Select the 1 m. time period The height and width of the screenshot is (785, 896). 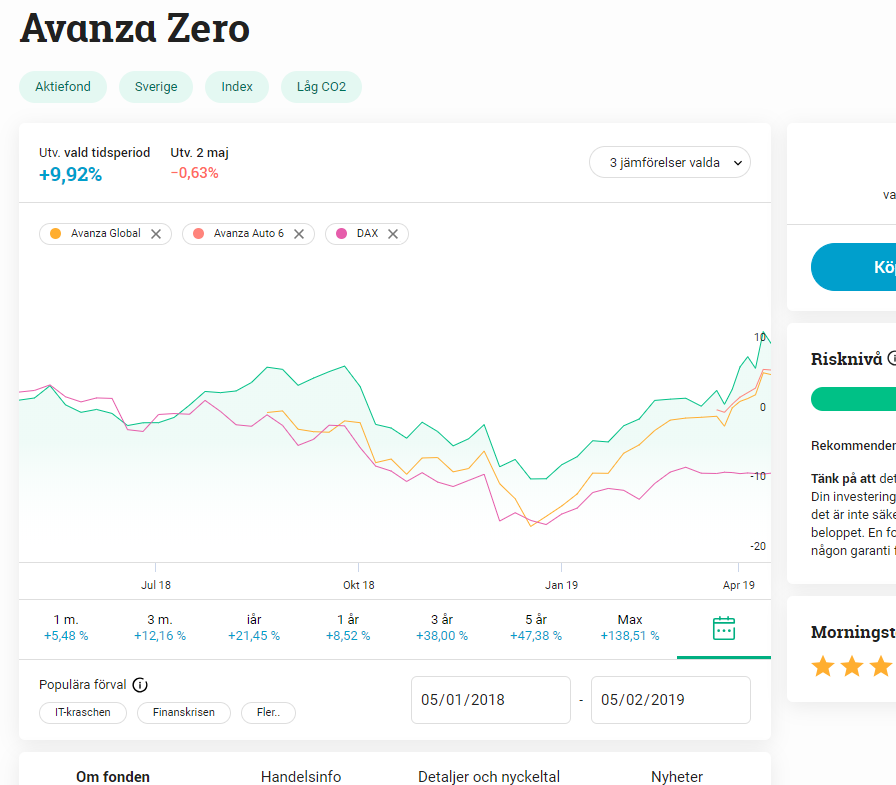[x=66, y=627]
